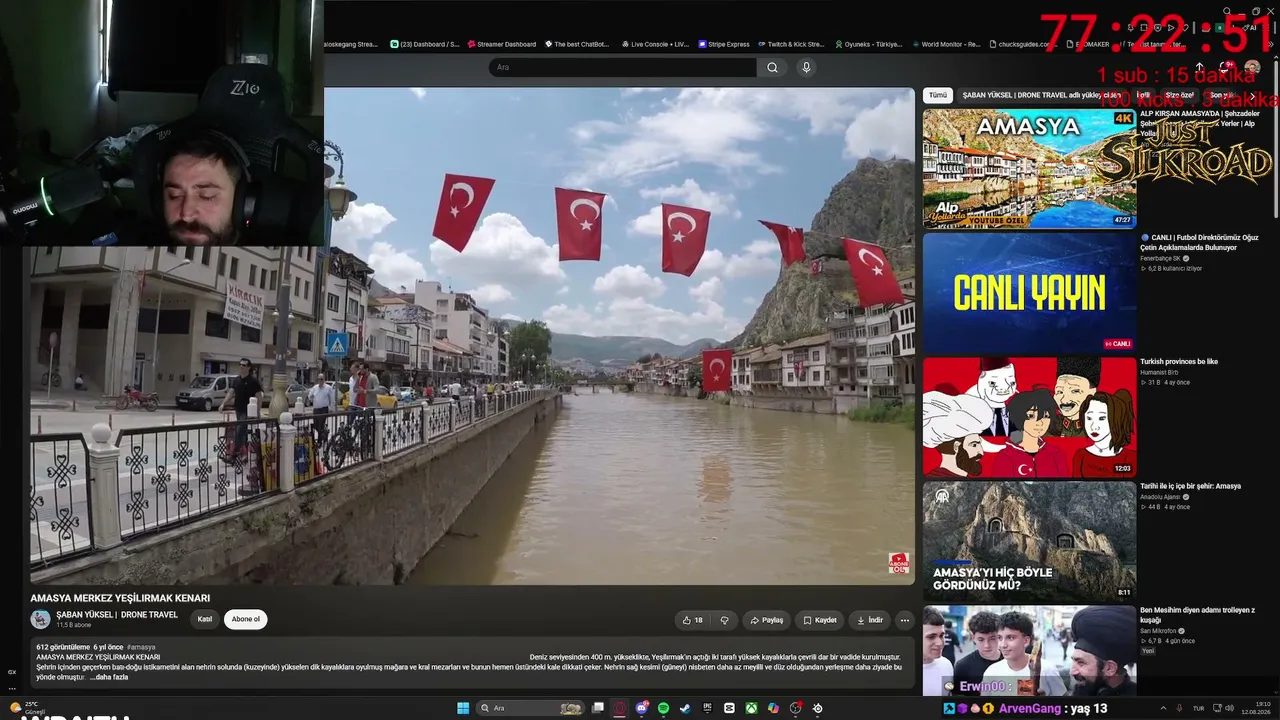Open Steam from the taskbar
This screenshot has width=1280, height=720.
(685, 708)
